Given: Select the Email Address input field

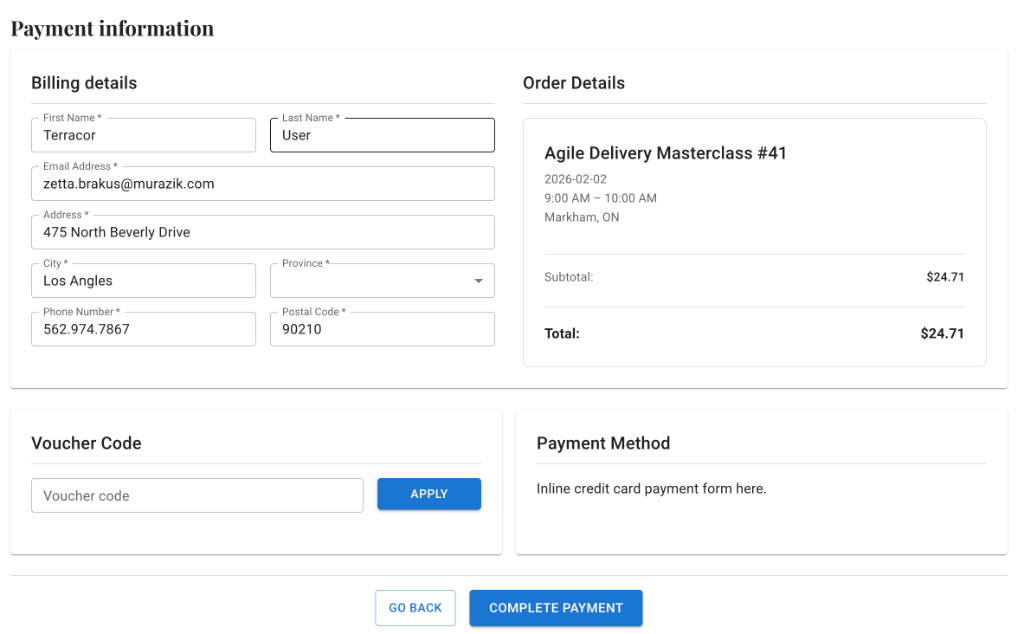Looking at the screenshot, I should (x=263, y=183).
